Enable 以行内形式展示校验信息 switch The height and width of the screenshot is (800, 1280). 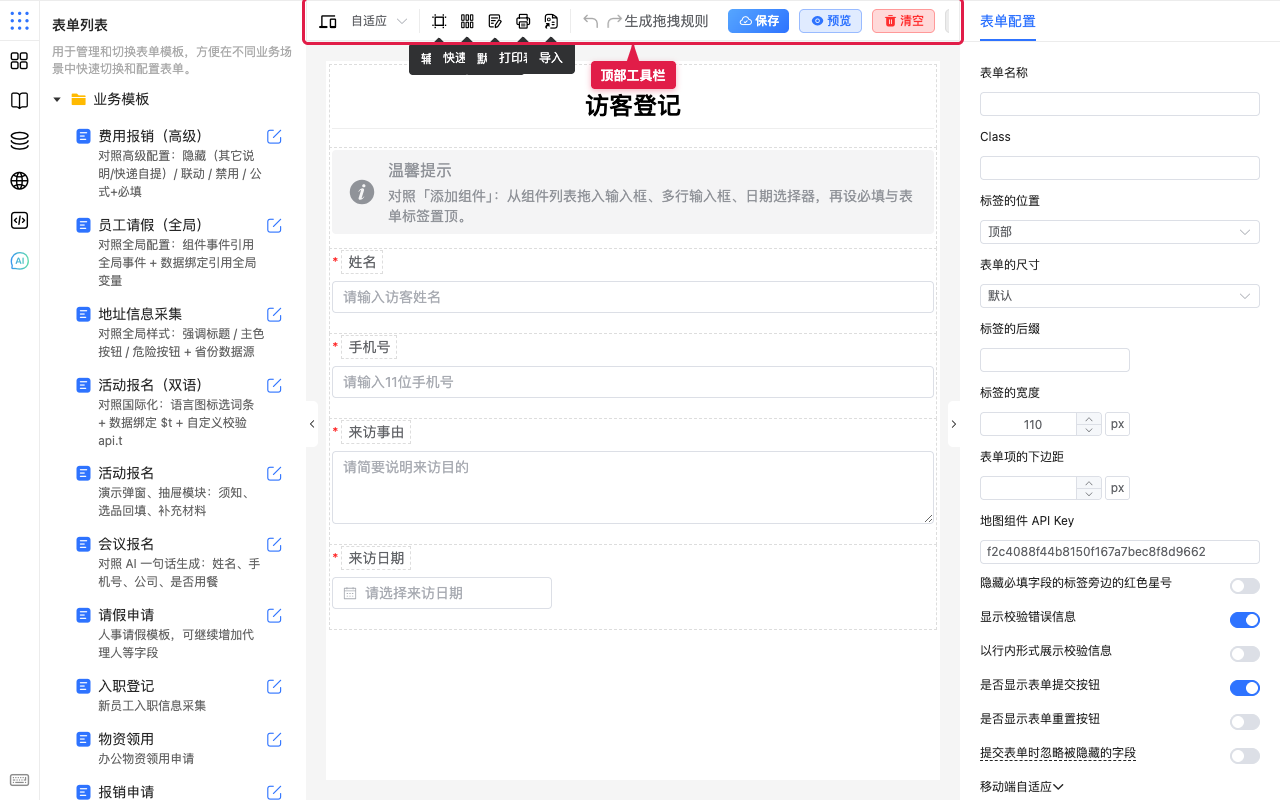click(x=1244, y=654)
